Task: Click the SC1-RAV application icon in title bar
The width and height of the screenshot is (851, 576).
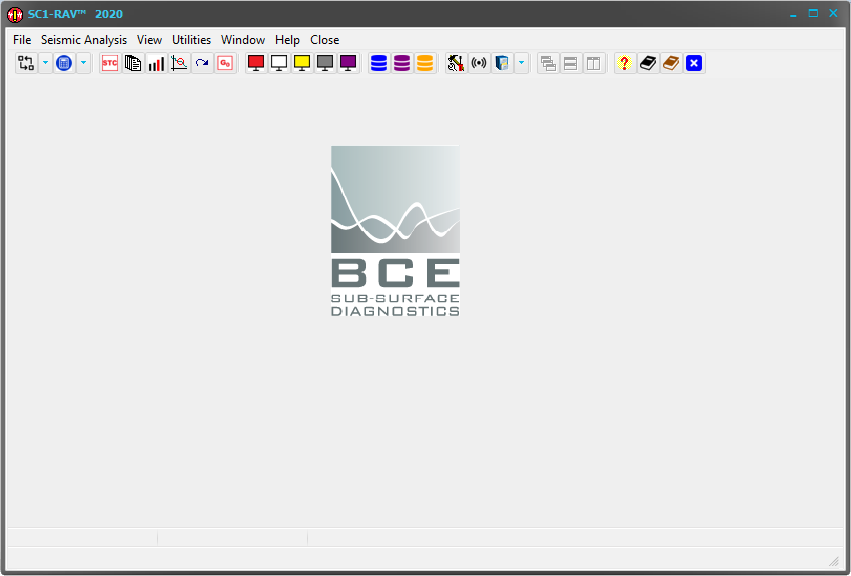Action: coord(15,14)
